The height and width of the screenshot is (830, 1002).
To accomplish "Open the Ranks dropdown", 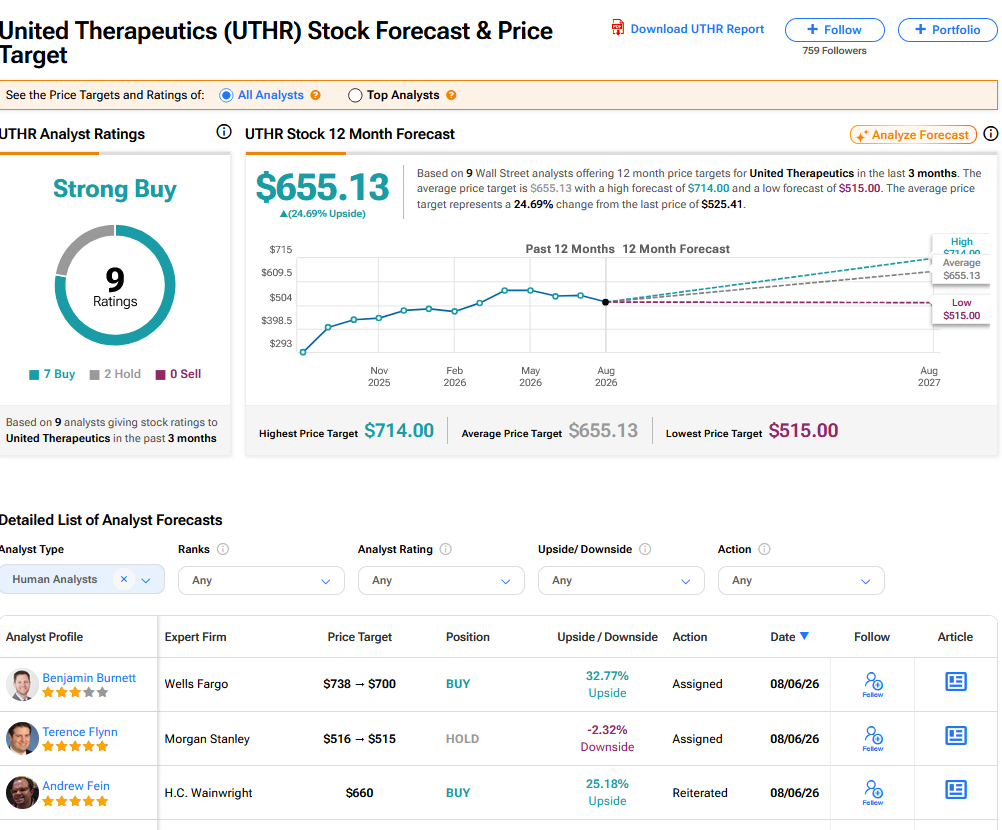I will tap(261, 580).
